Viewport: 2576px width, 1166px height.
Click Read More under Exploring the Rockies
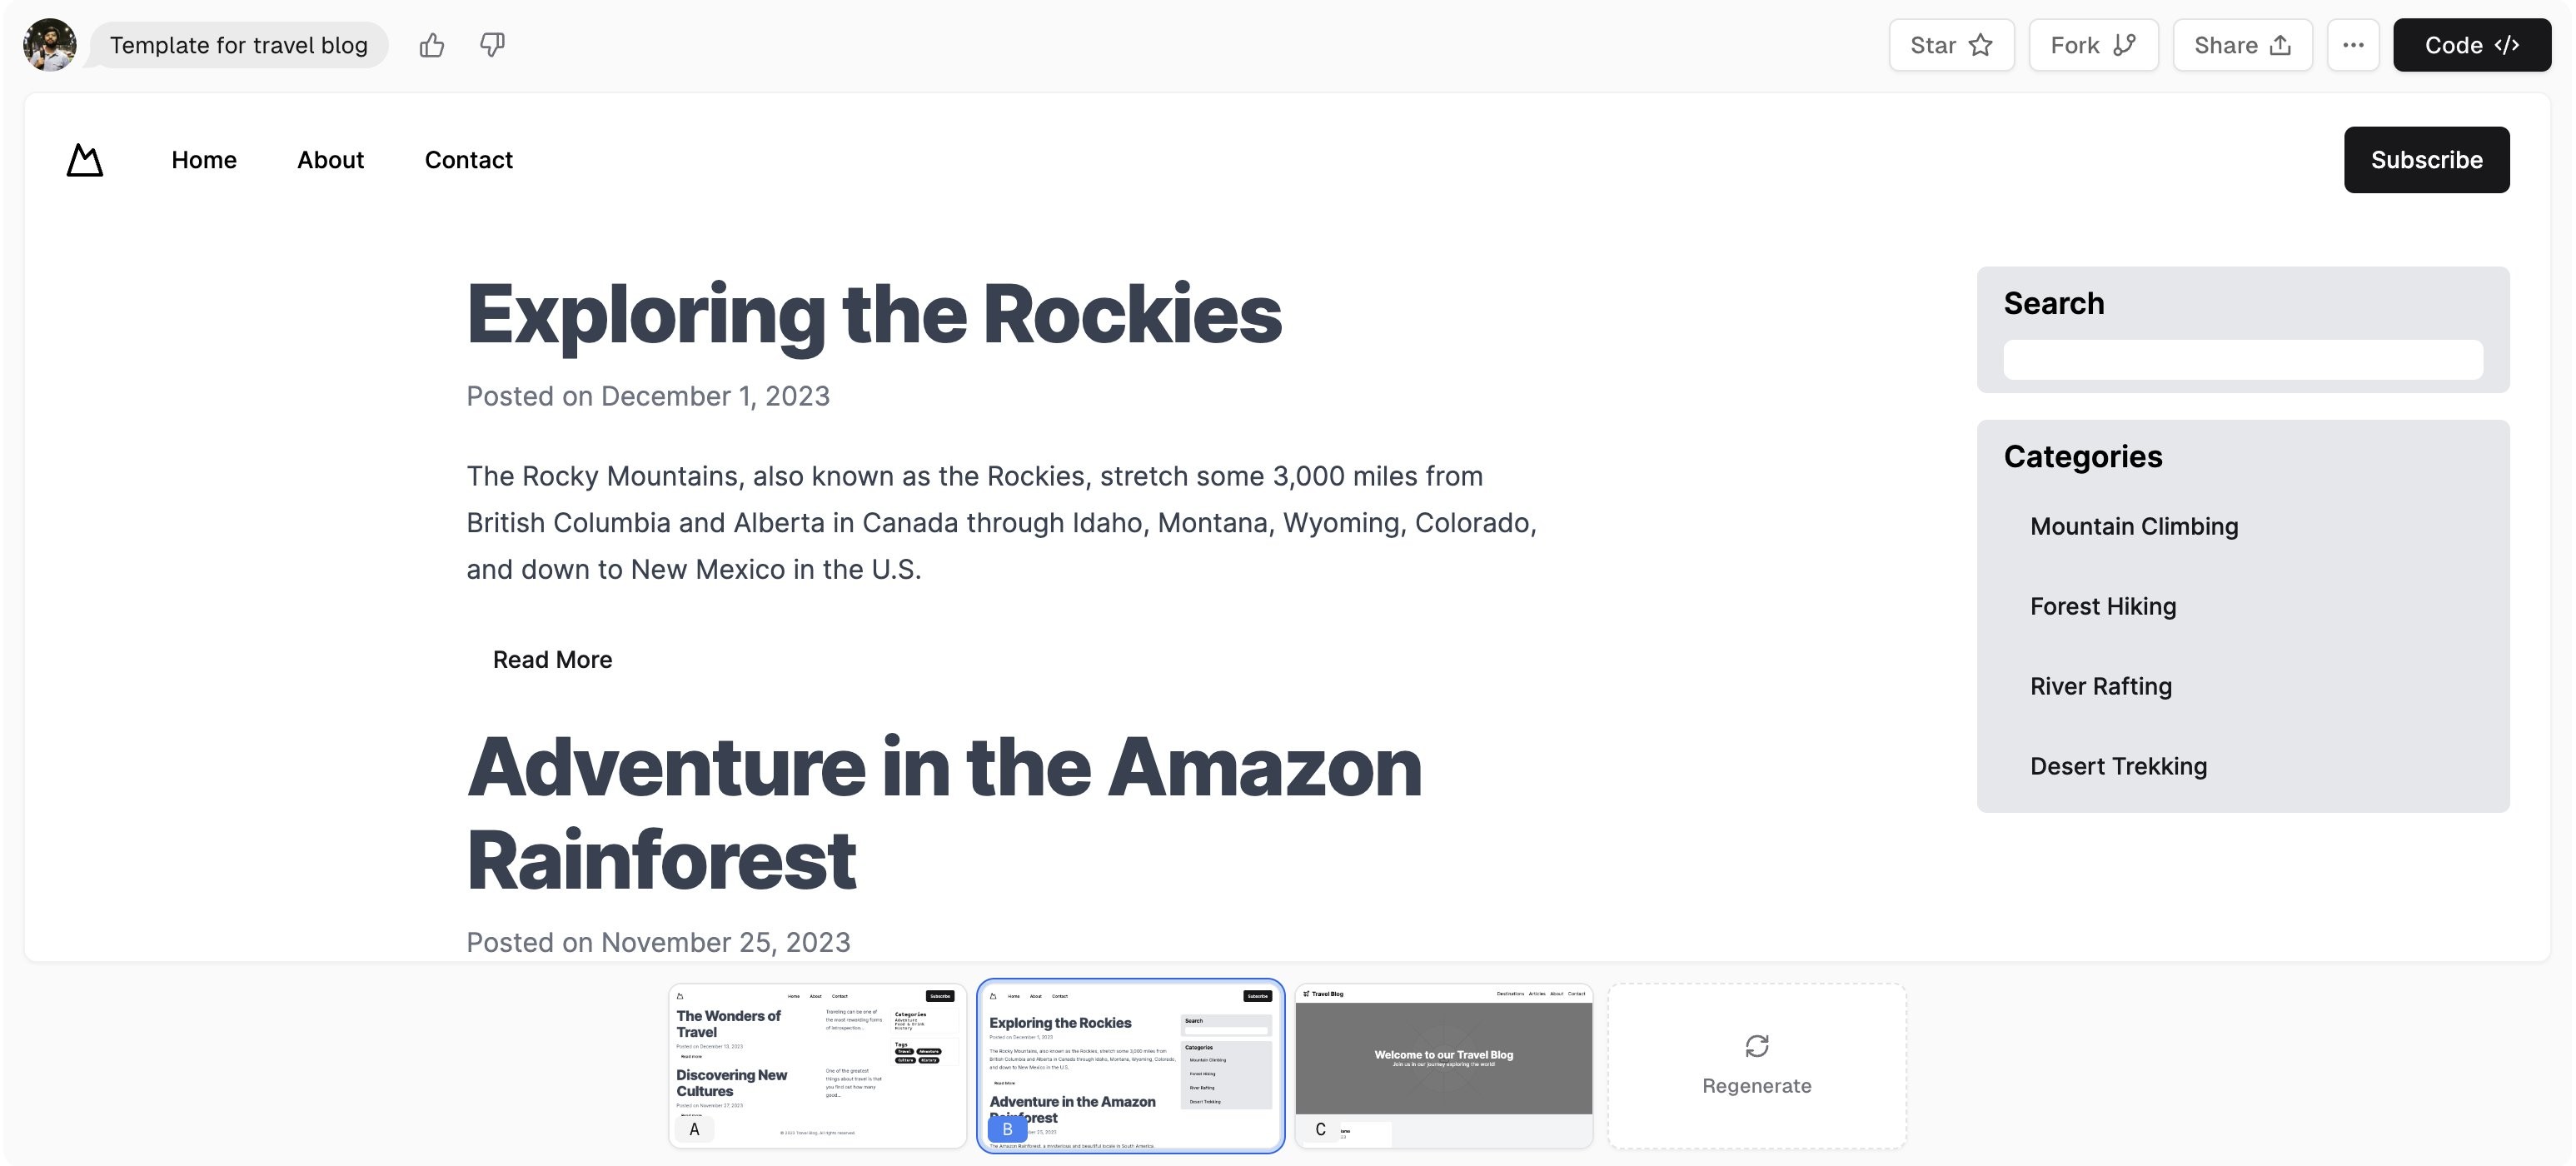[x=552, y=660]
